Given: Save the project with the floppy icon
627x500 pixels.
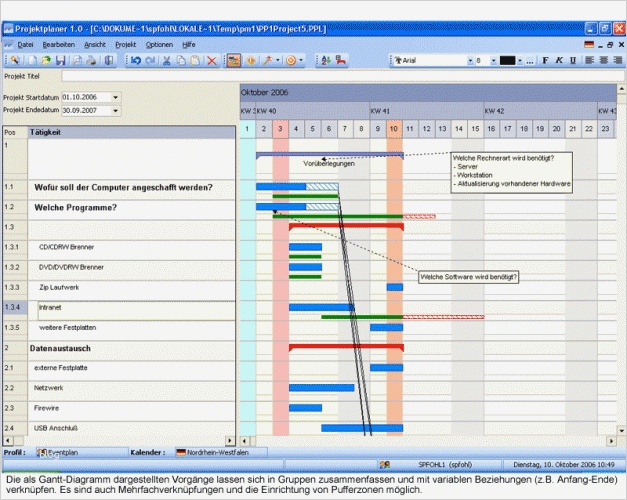Looking at the screenshot, I should [60, 60].
